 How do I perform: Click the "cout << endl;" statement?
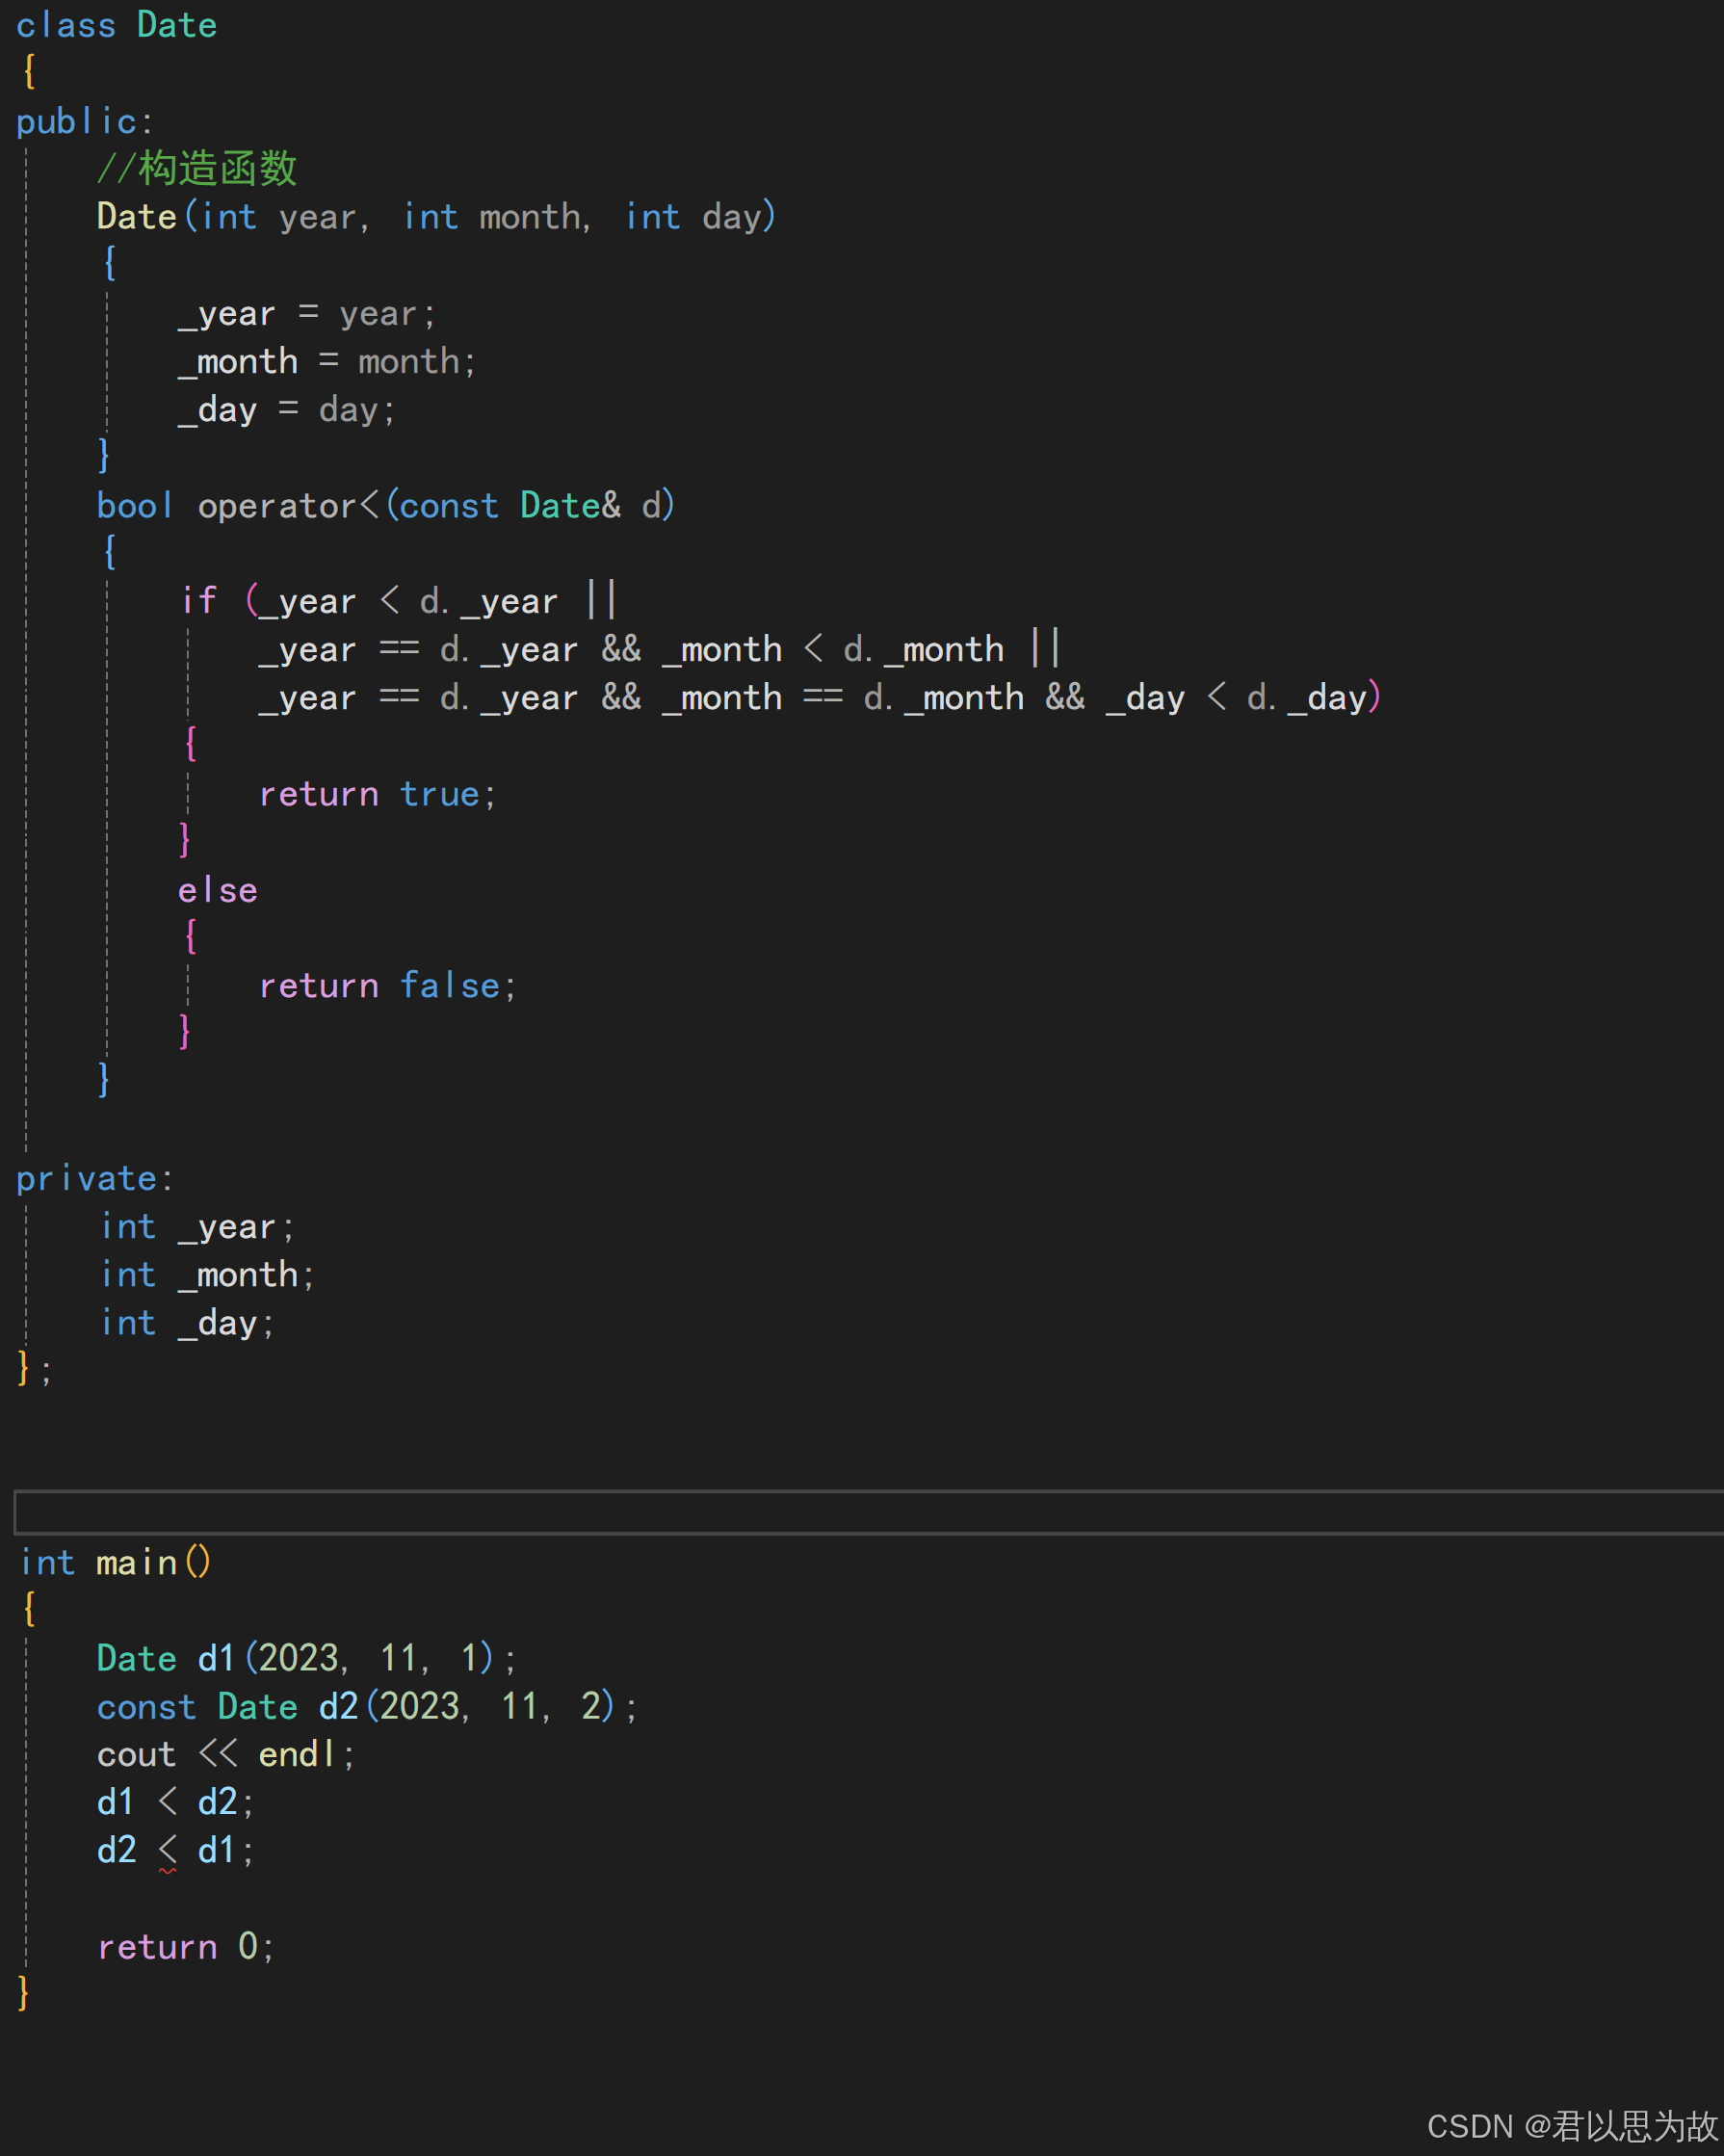[x=225, y=1753]
